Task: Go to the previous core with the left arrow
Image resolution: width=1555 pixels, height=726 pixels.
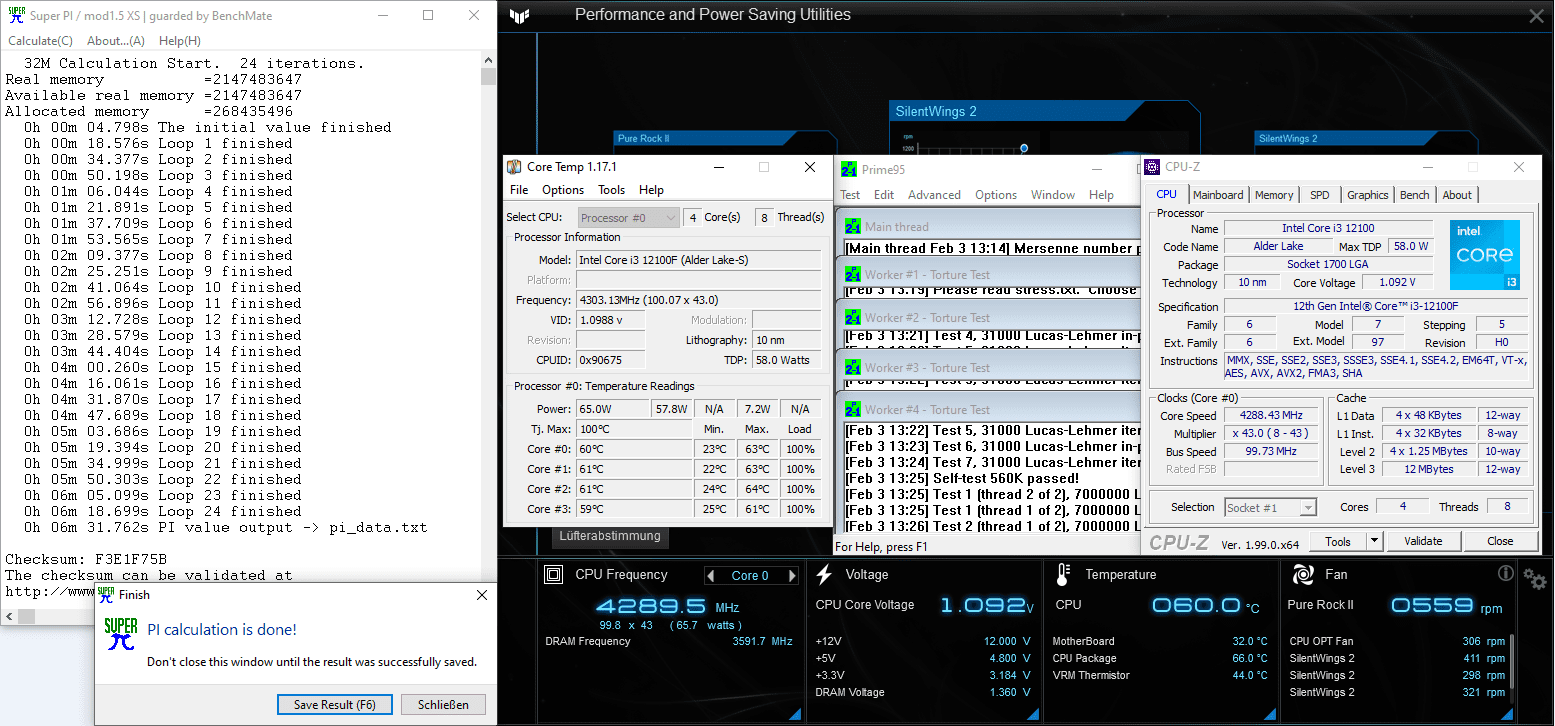Action: pyautogui.click(x=711, y=575)
